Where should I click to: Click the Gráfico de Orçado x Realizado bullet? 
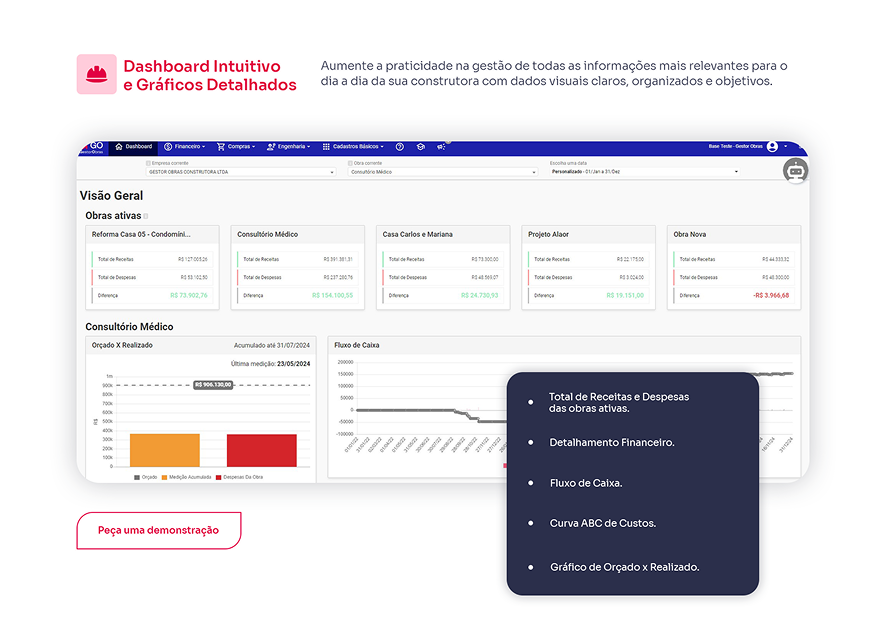click(x=625, y=567)
